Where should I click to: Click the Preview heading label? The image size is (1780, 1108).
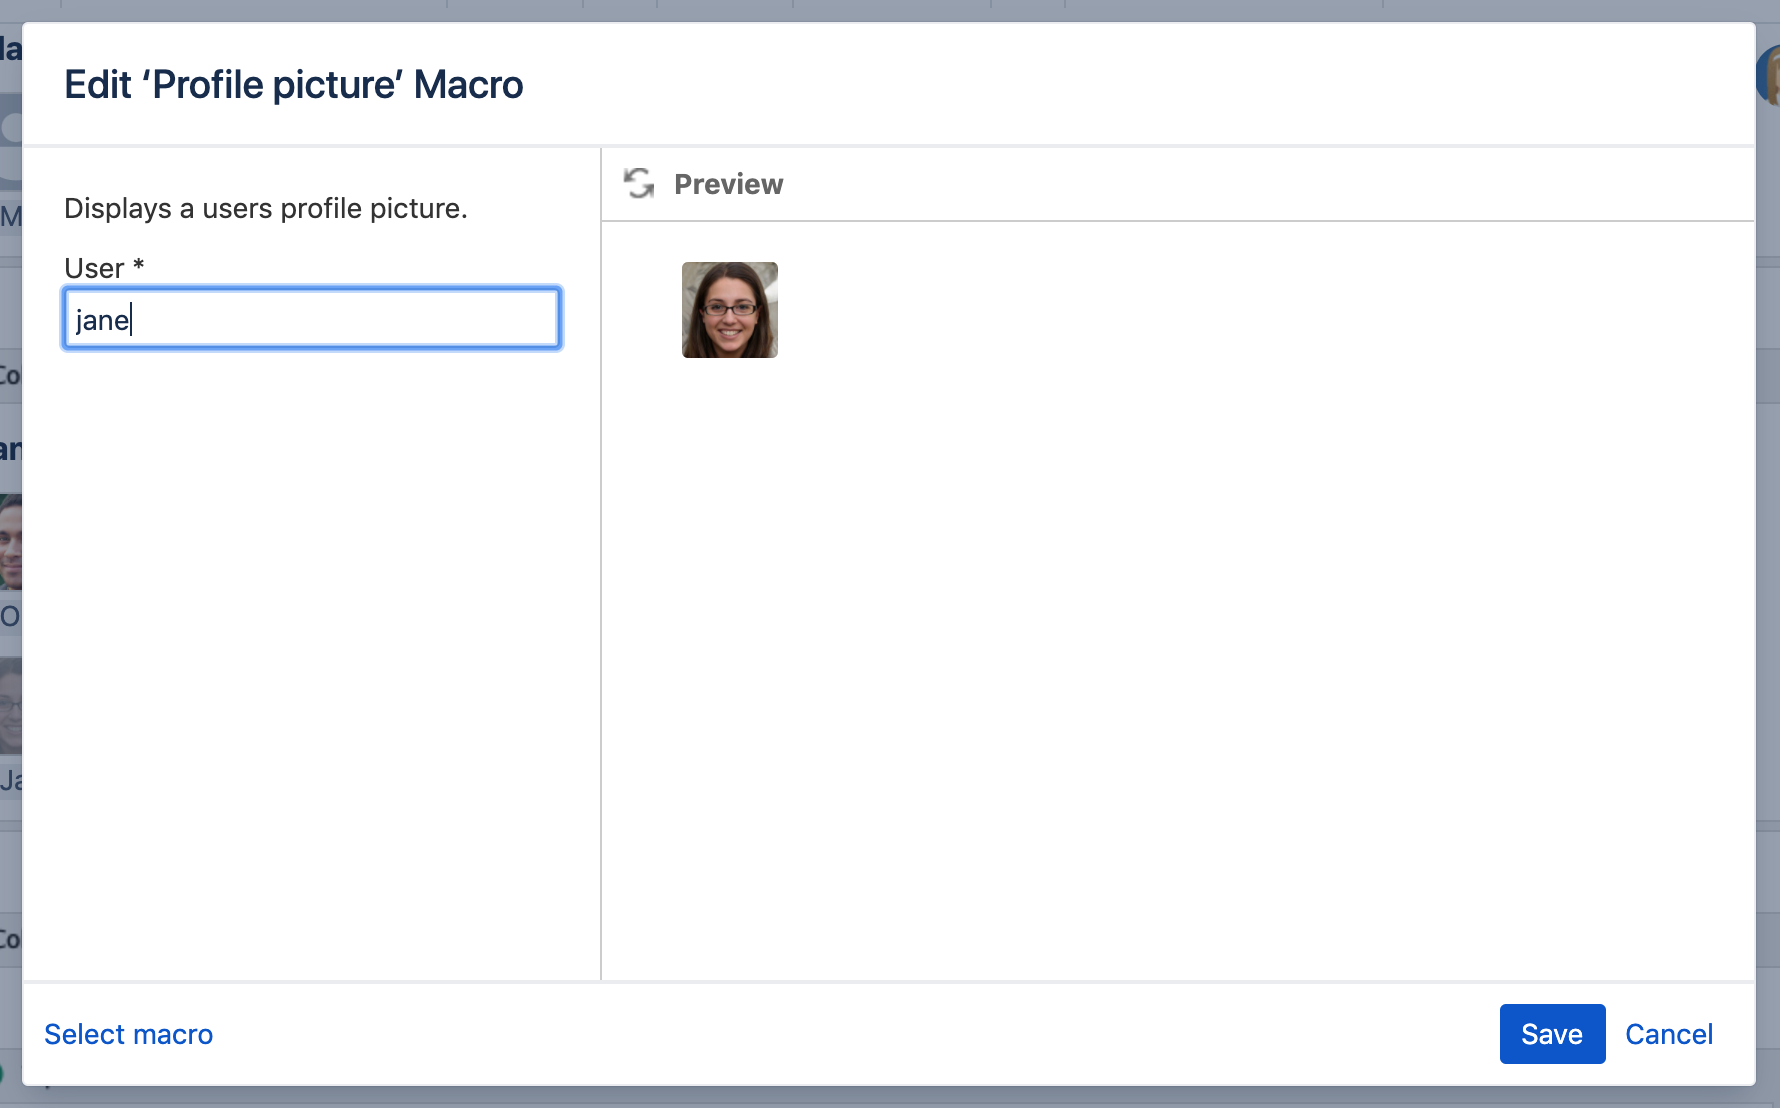(x=728, y=184)
